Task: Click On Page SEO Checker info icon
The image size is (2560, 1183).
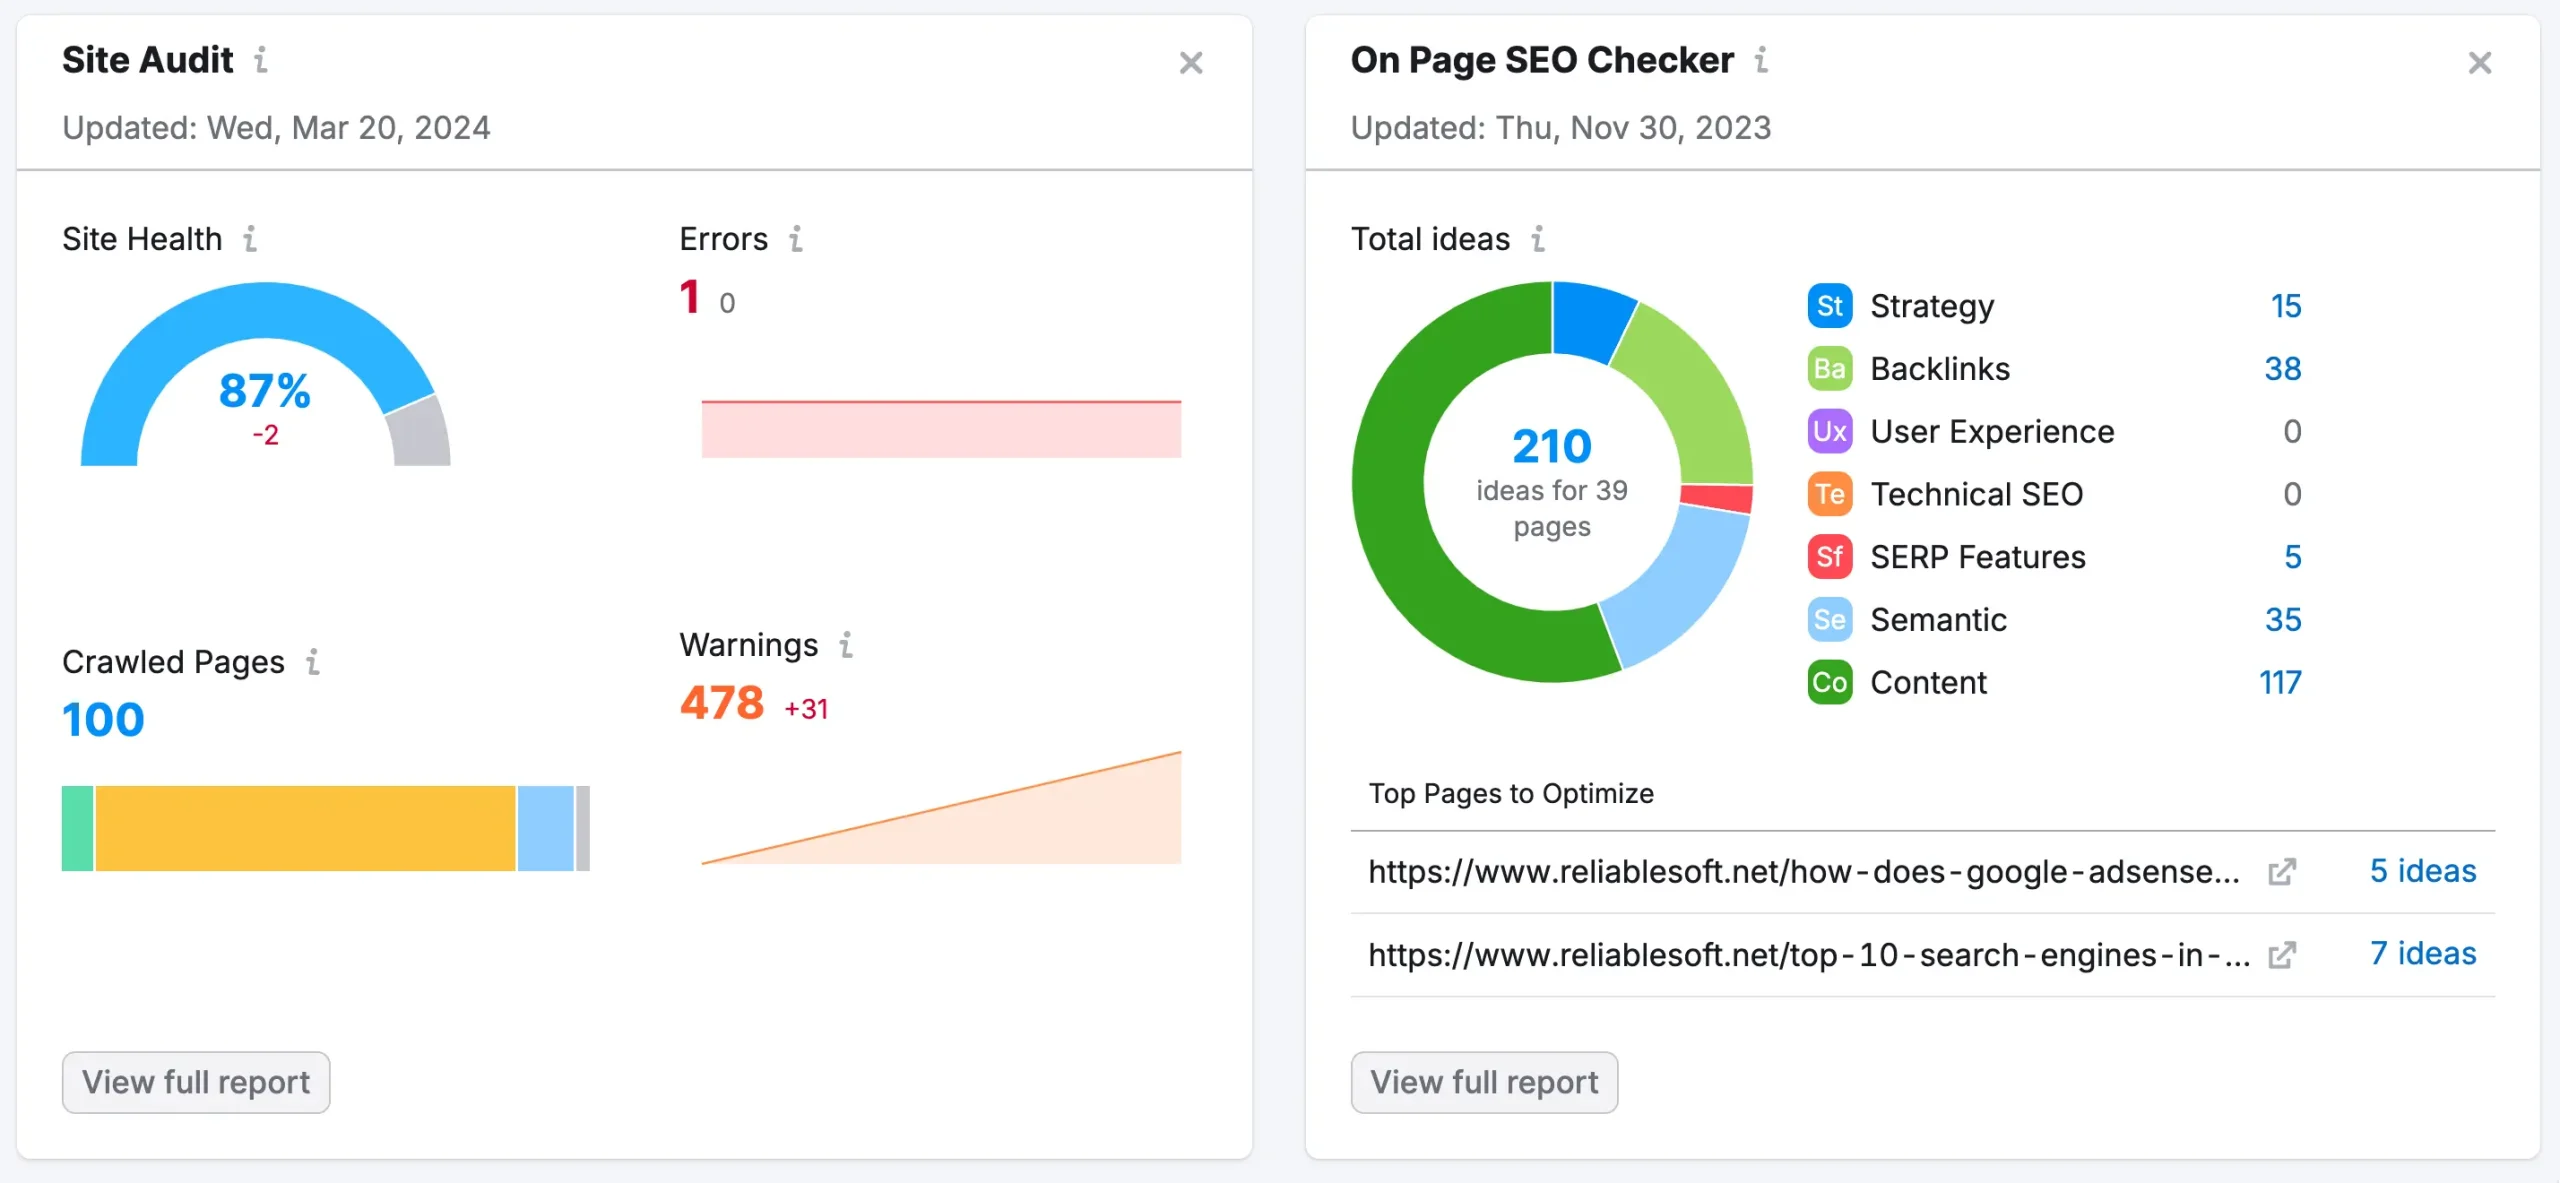Action: 1761,60
